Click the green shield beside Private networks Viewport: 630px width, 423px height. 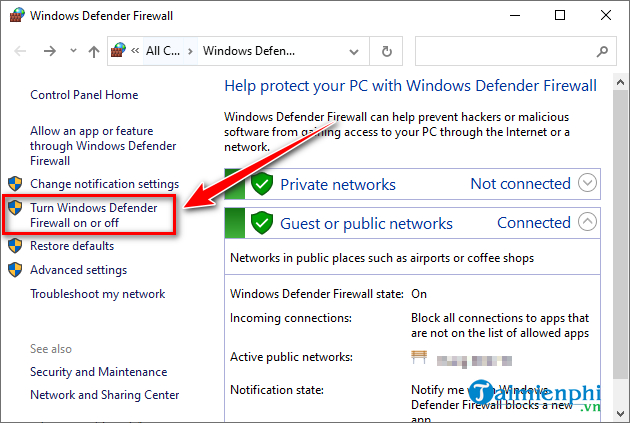click(262, 184)
